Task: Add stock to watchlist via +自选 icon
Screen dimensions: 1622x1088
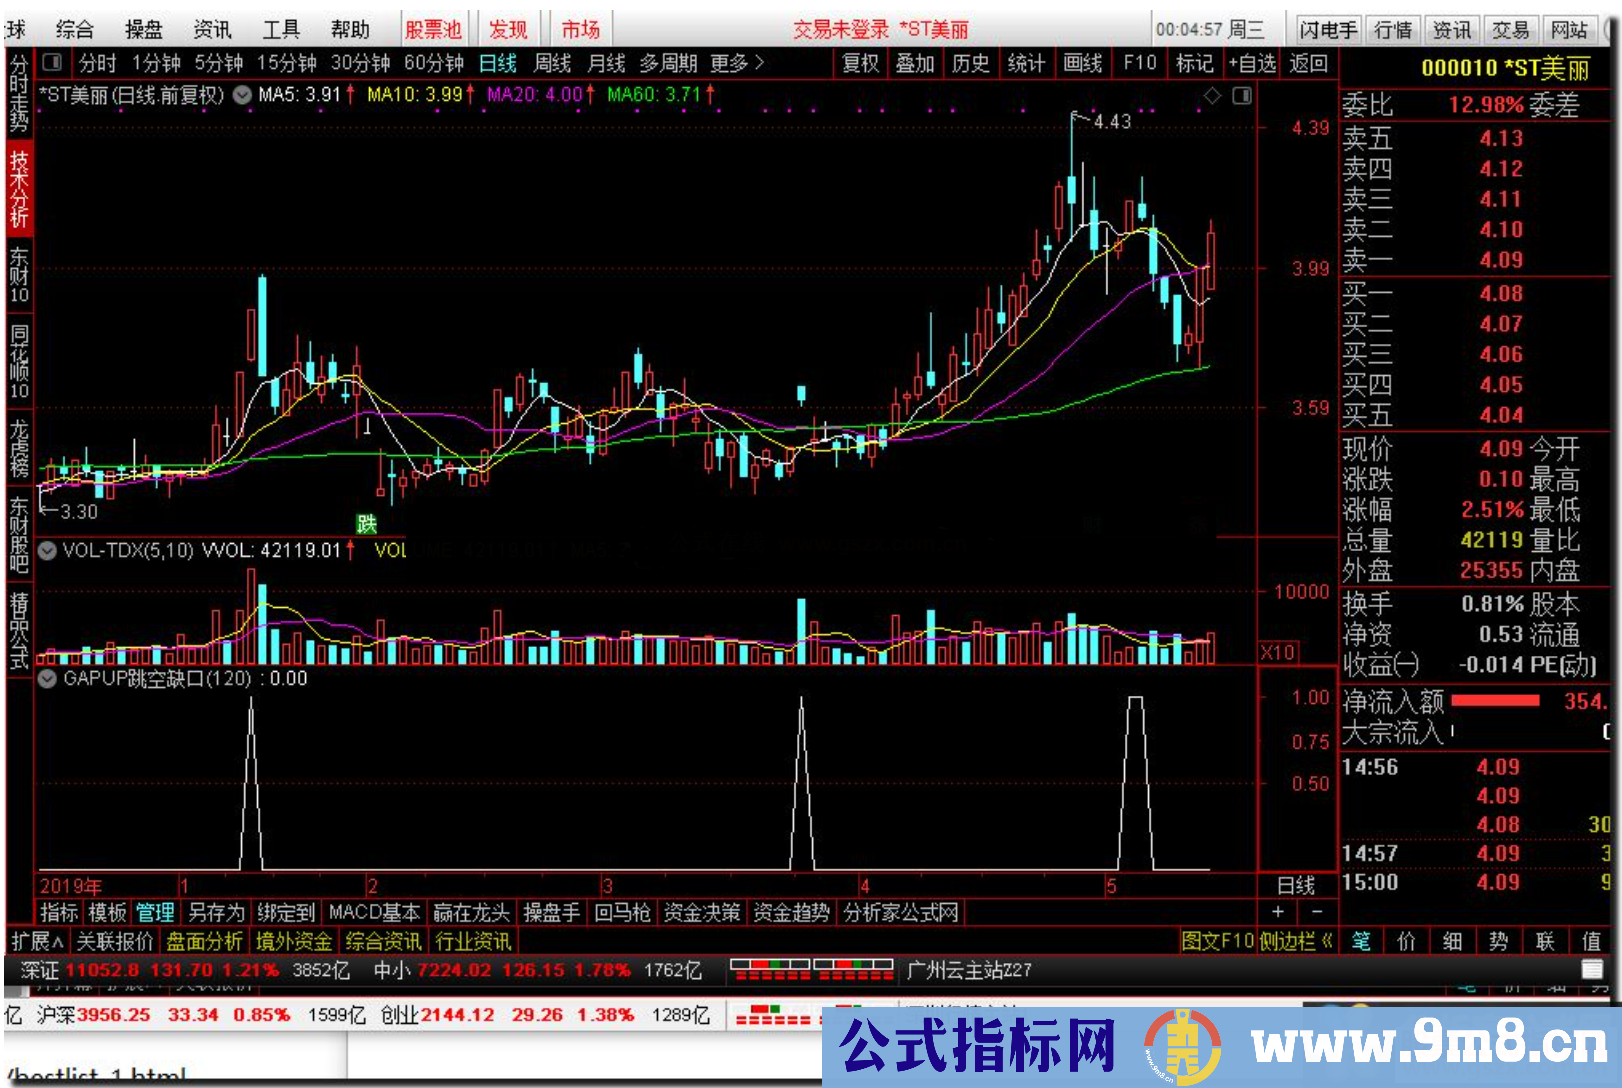Action: pos(1253,64)
